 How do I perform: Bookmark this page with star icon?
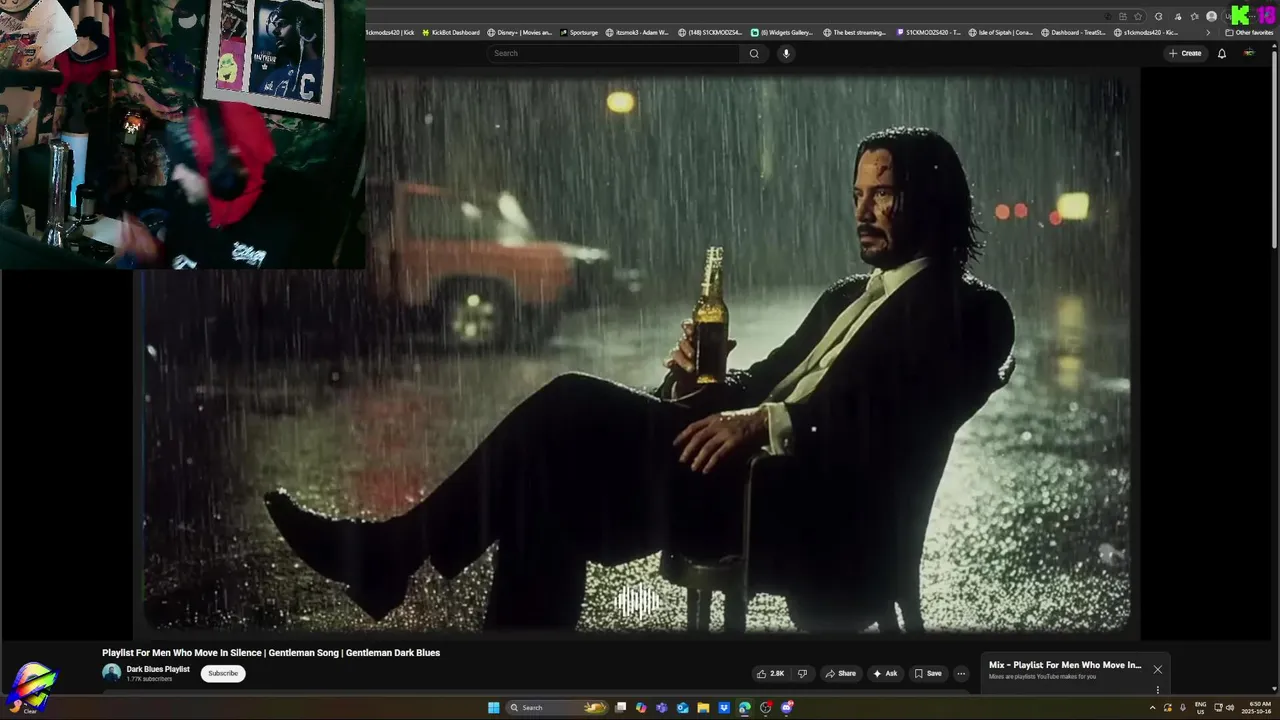click(x=1138, y=16)
